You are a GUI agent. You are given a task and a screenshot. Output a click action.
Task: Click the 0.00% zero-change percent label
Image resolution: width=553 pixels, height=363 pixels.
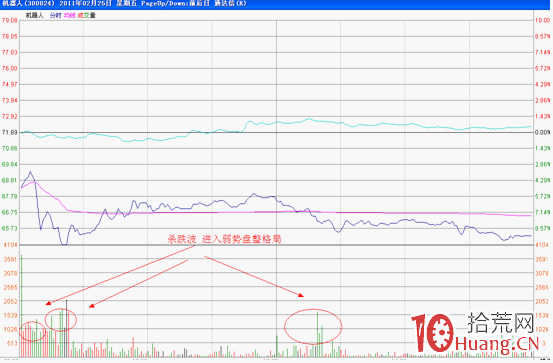pos(542,132)
